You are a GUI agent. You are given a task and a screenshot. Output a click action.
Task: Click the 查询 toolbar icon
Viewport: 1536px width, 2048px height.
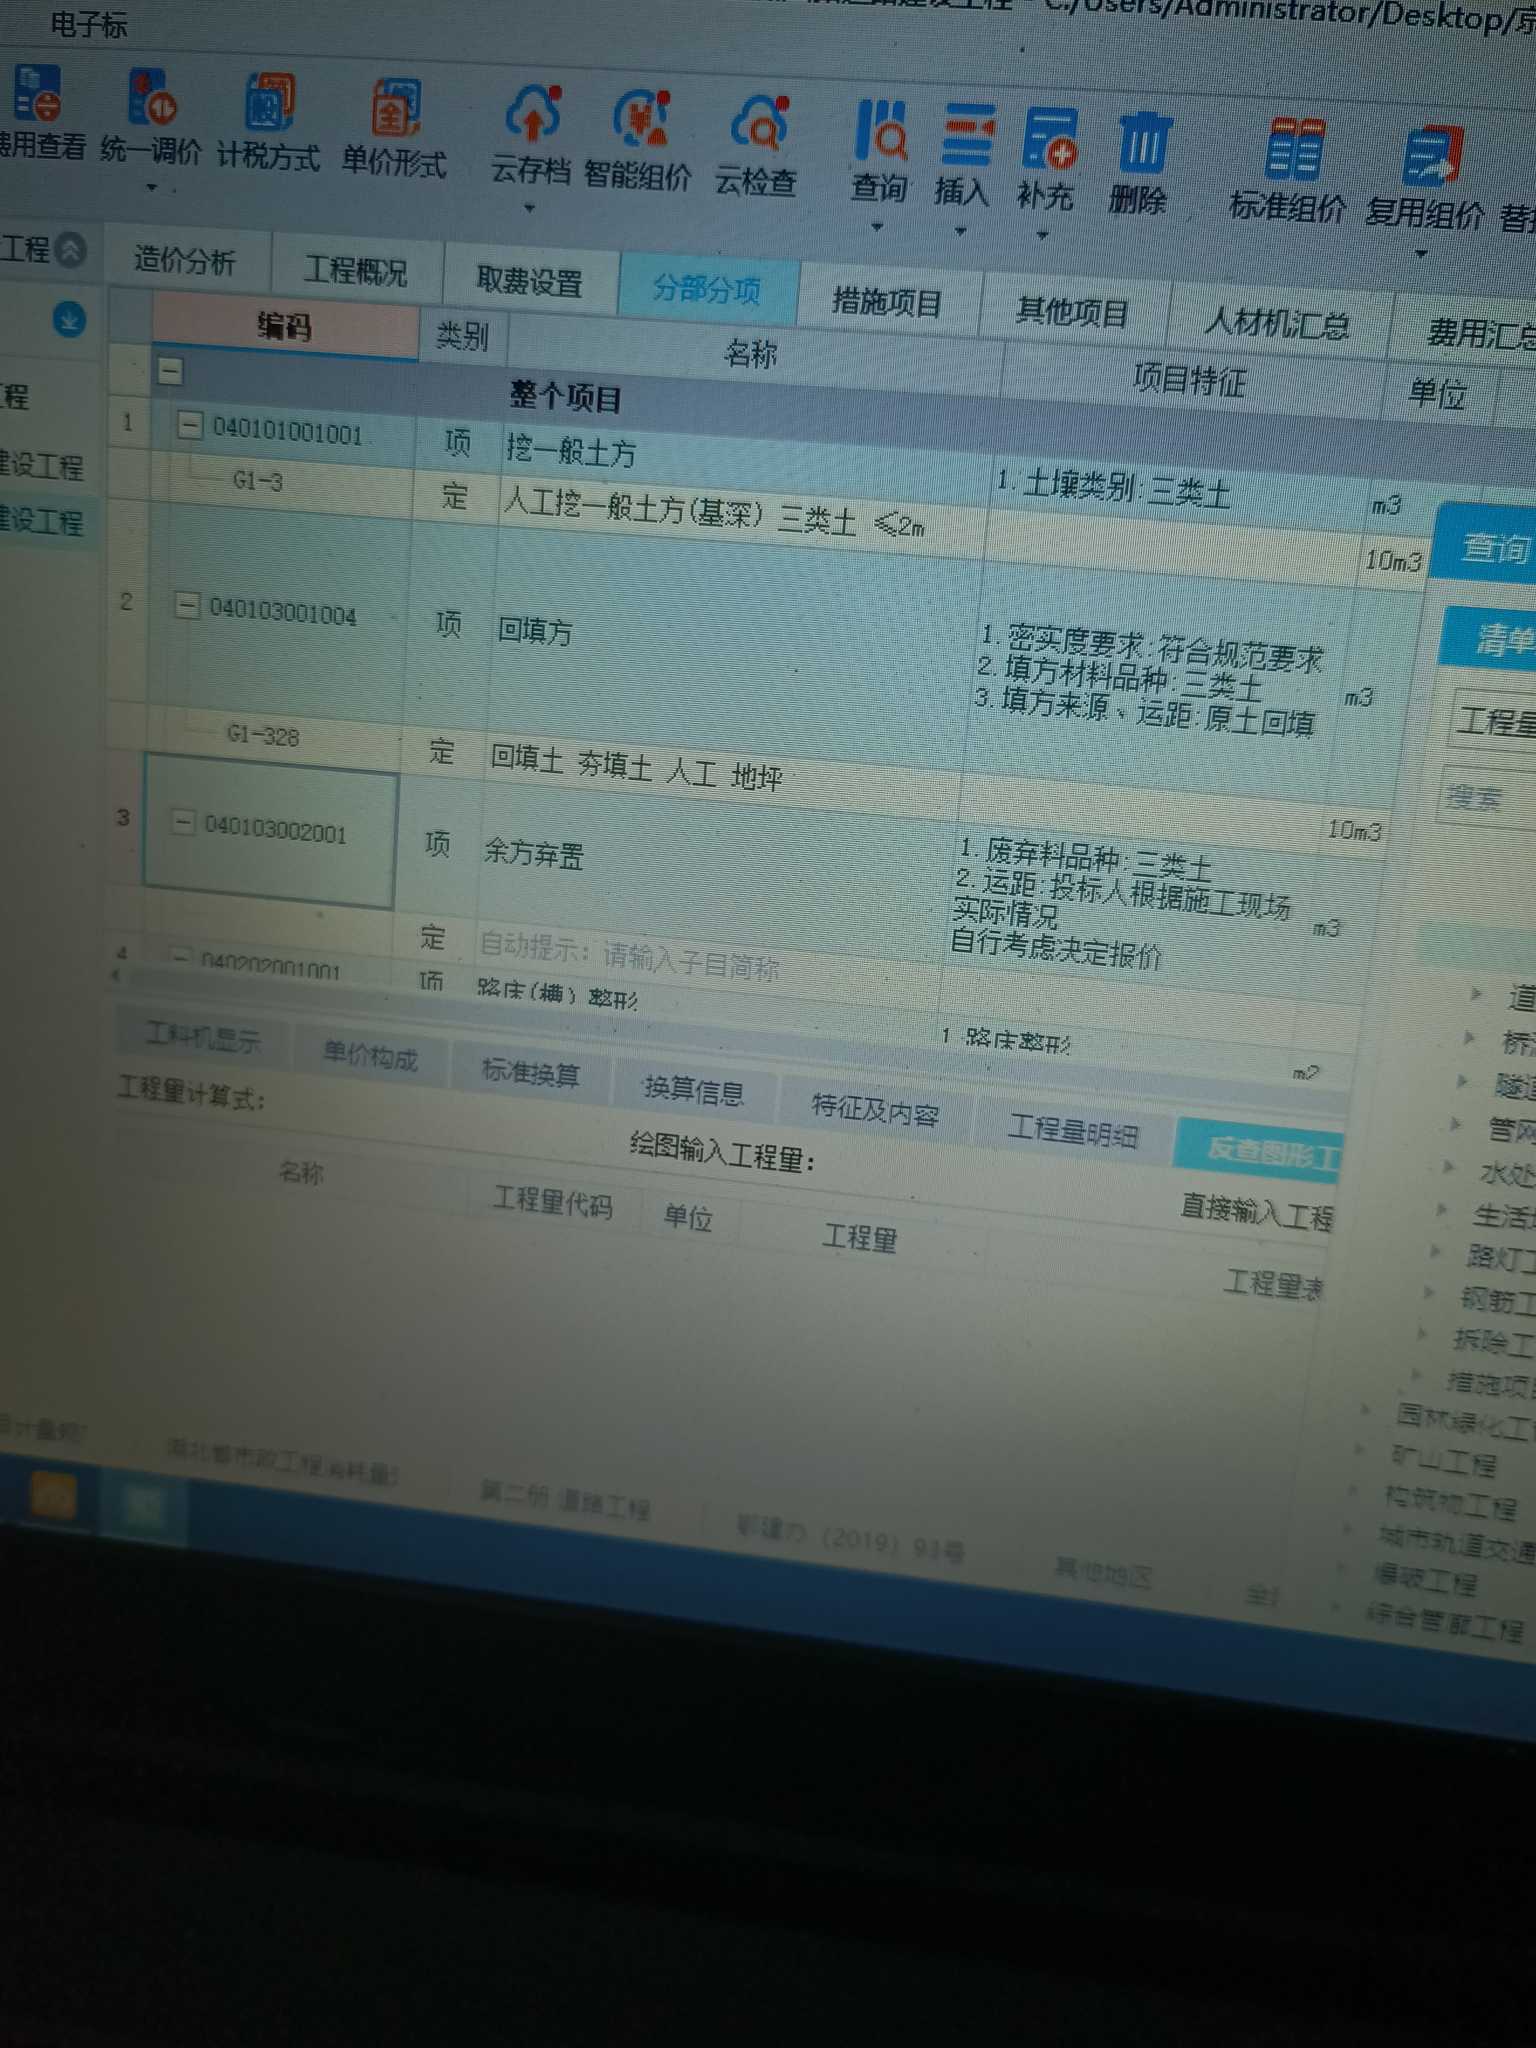click(x=880, y=130)
